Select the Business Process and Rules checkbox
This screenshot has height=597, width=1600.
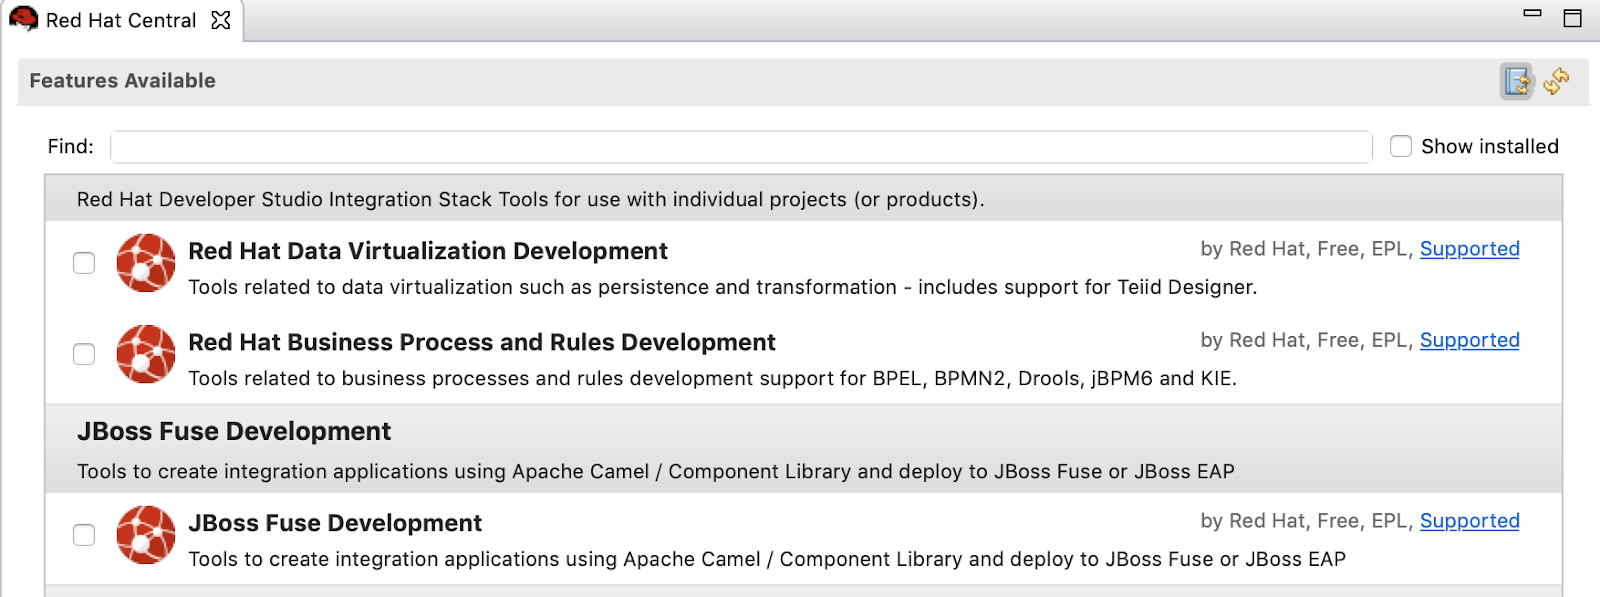(x=84, y=354)
